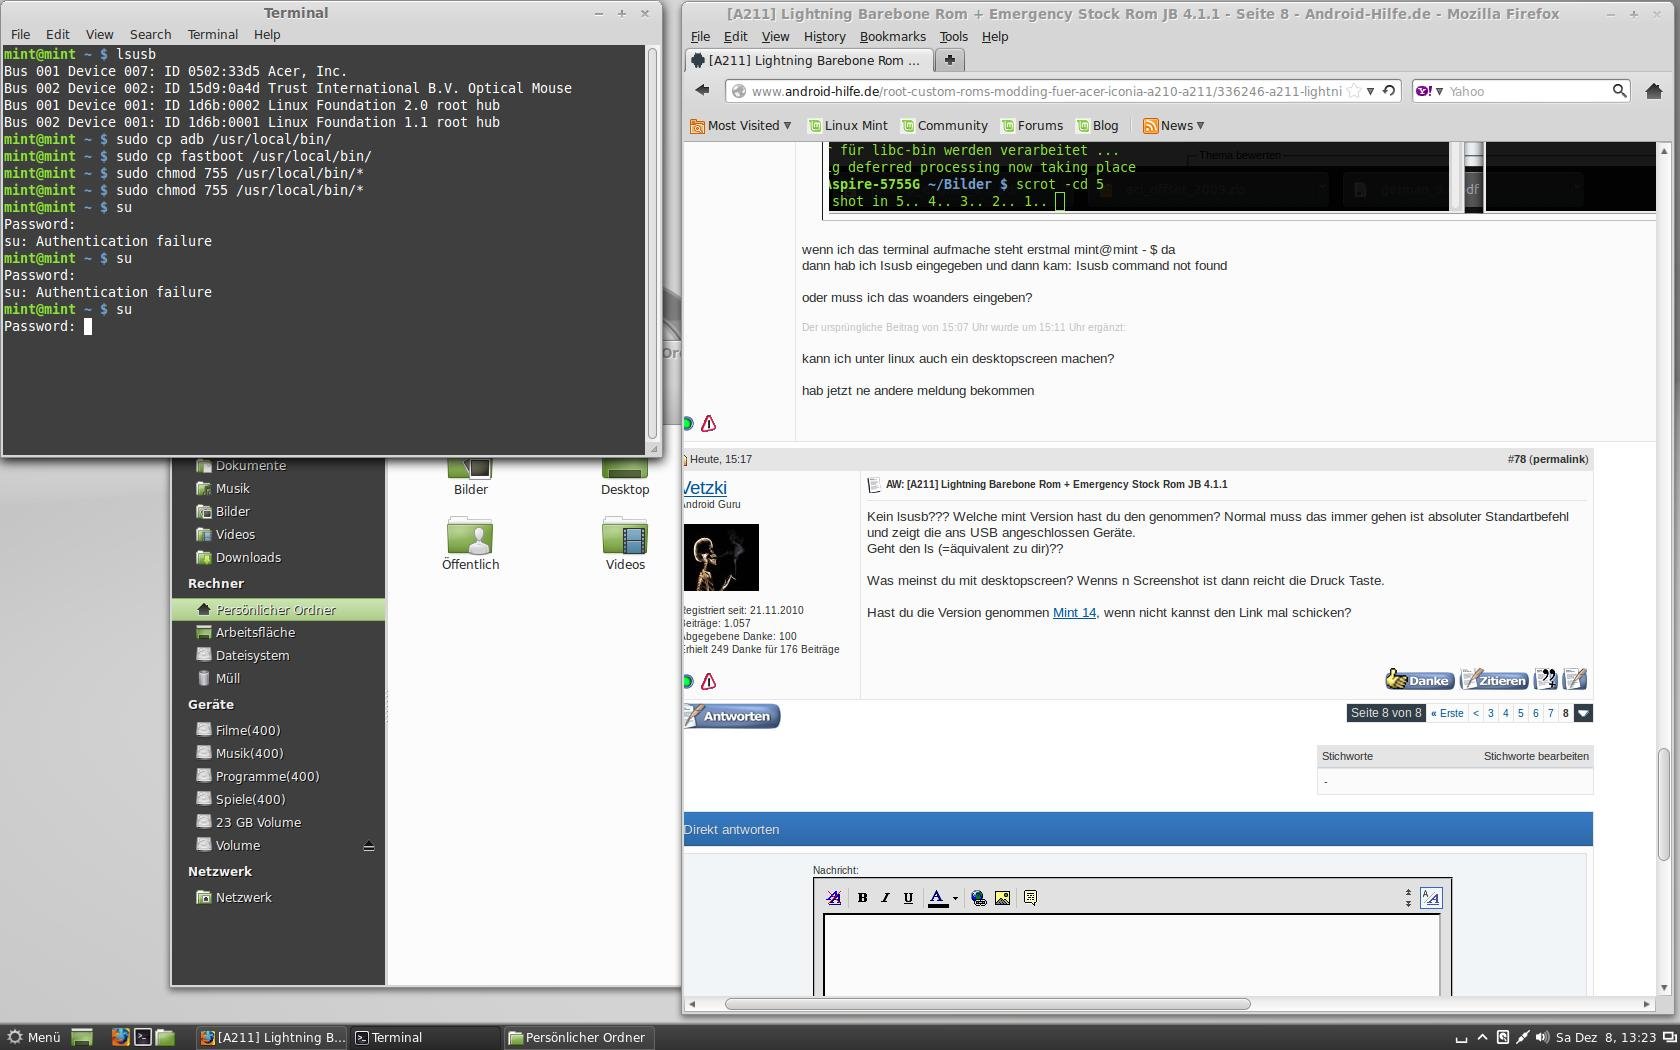Jump to « Erste page link
This screenshot has height=1050, width=1680.
pos(1447,713)
